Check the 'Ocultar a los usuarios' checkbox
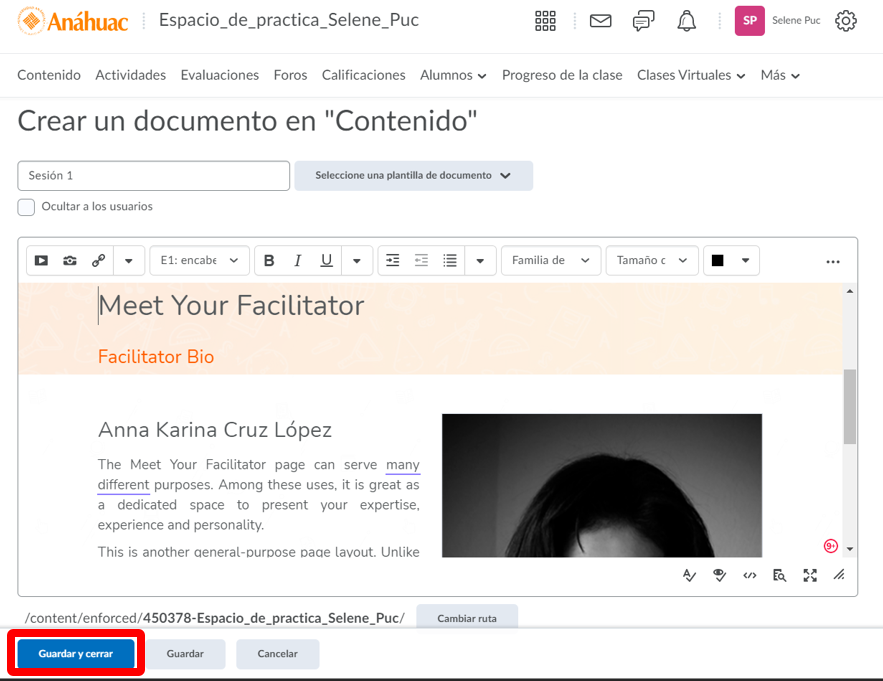This screenshot has width=883, height=681. (26, 207)
